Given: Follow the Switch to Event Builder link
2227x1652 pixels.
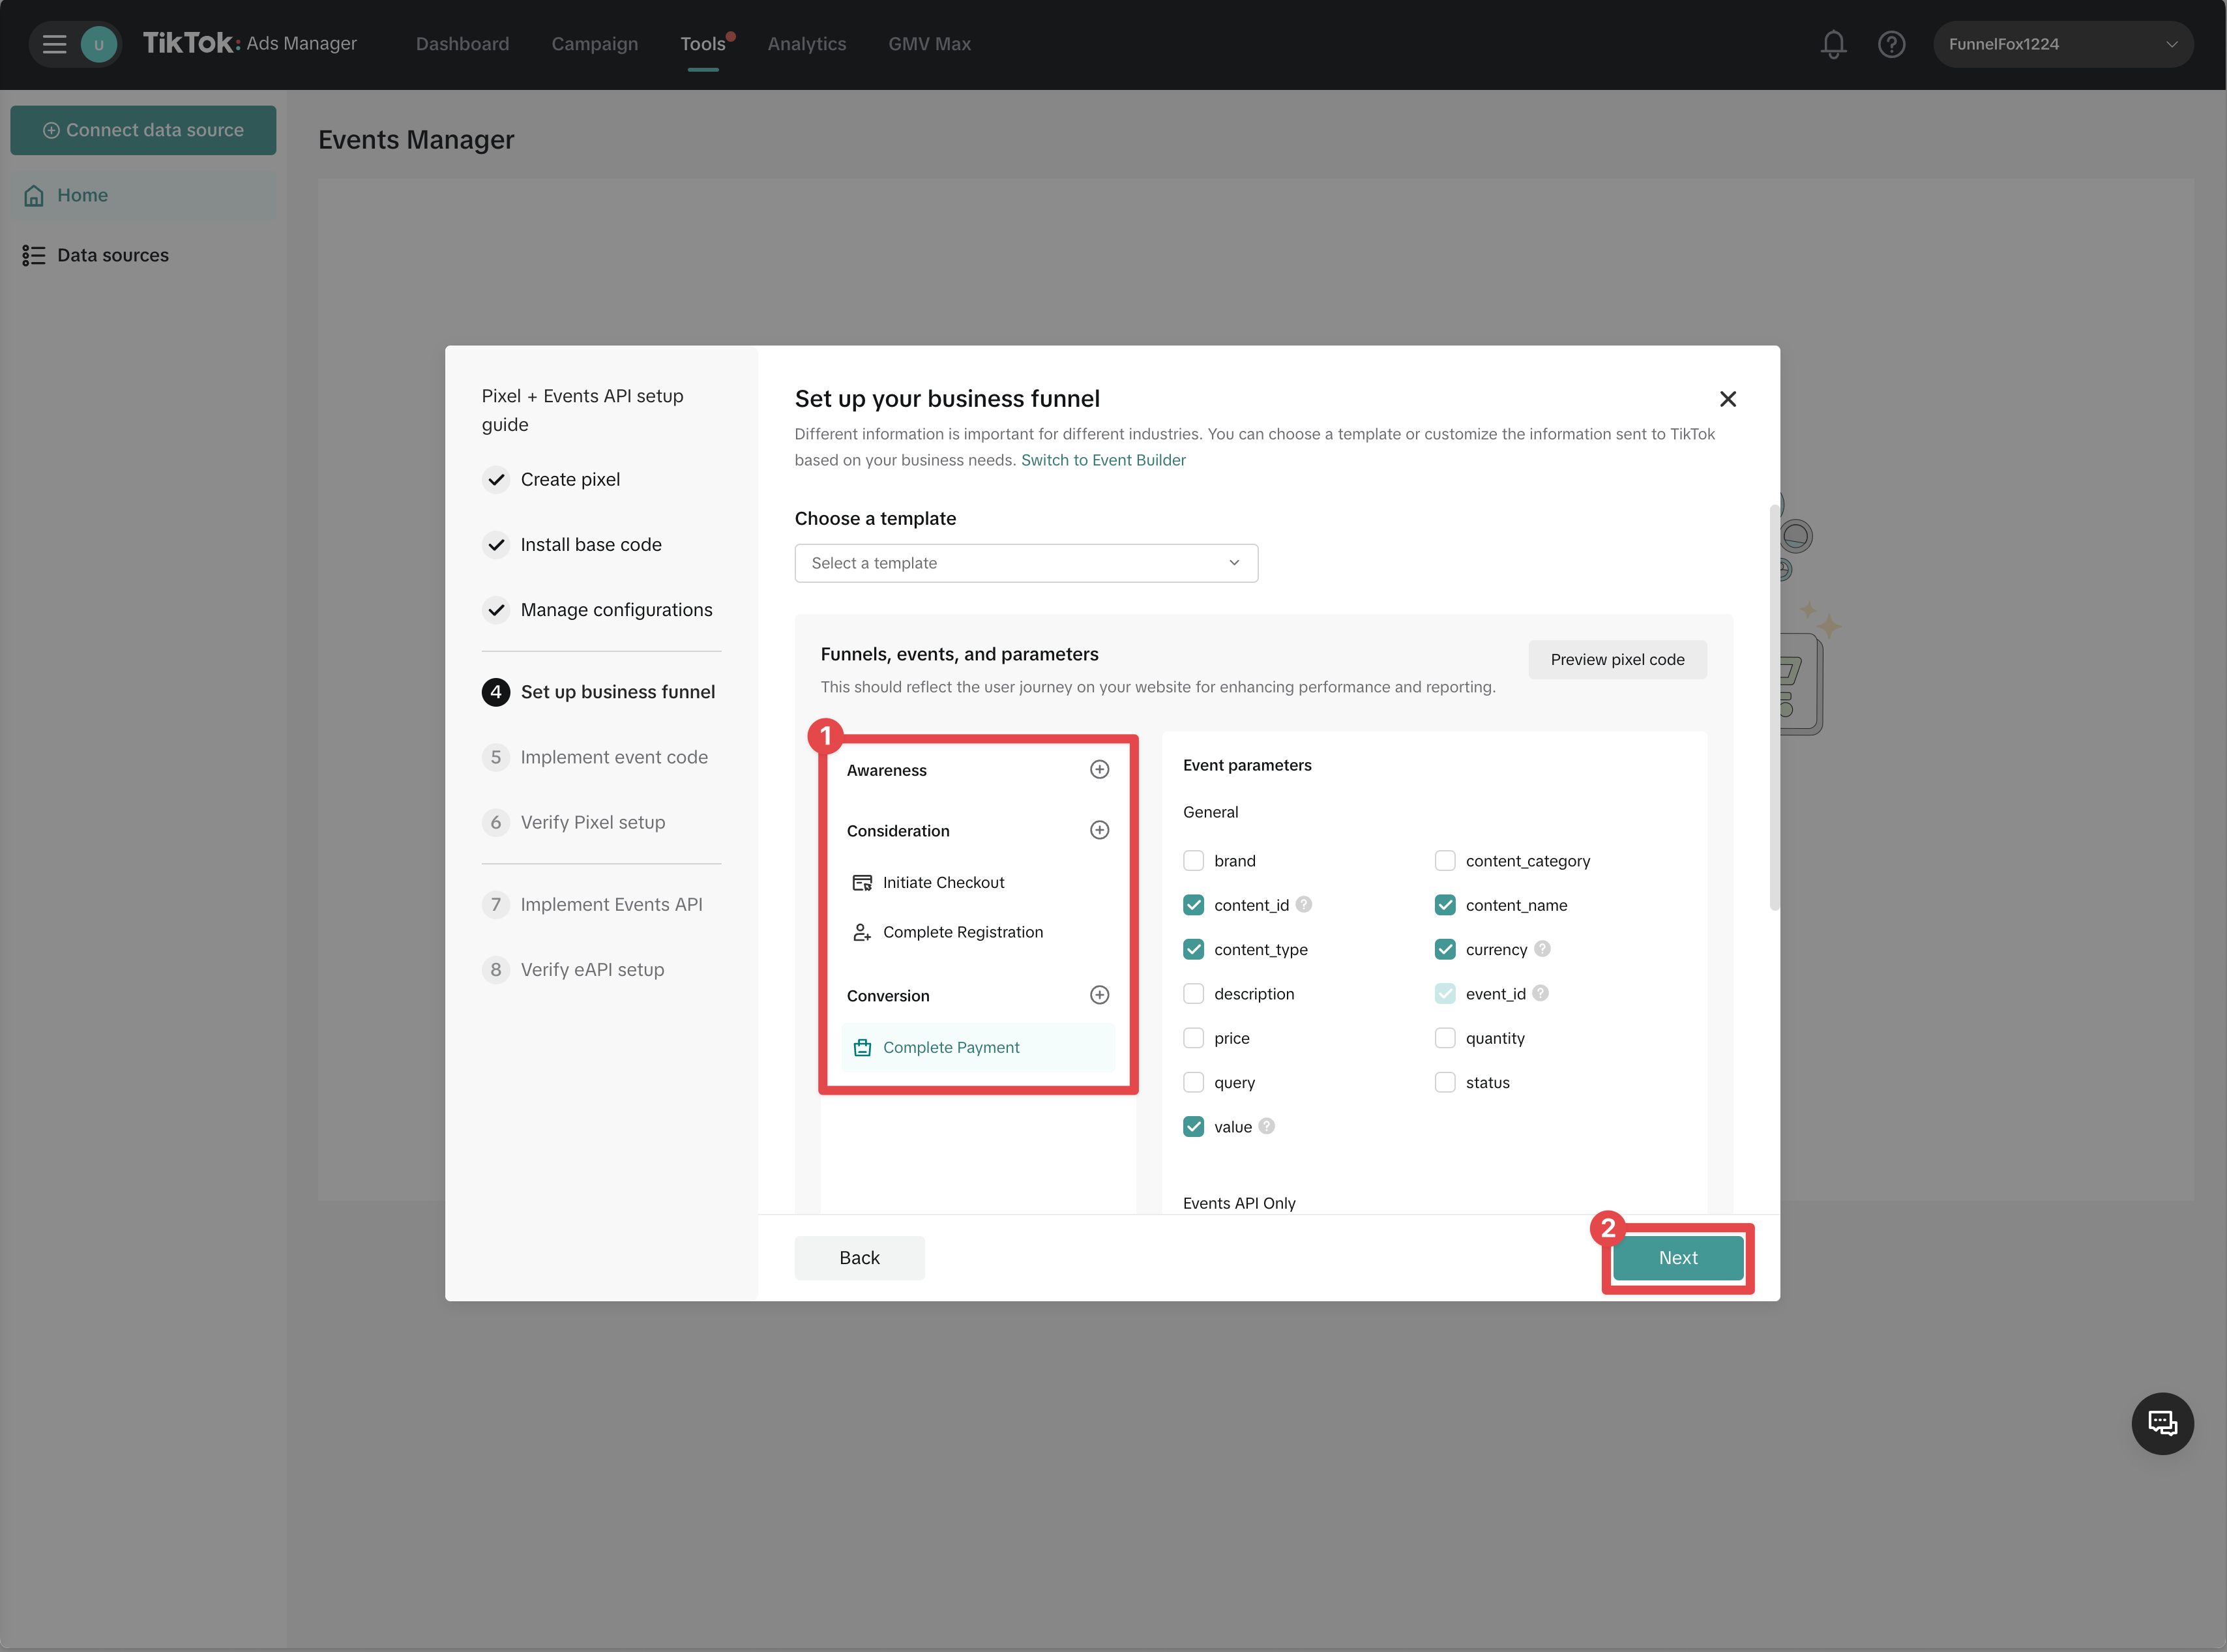Looking at the screenshot, I should pyautogui.click(x=1103, y=460).
